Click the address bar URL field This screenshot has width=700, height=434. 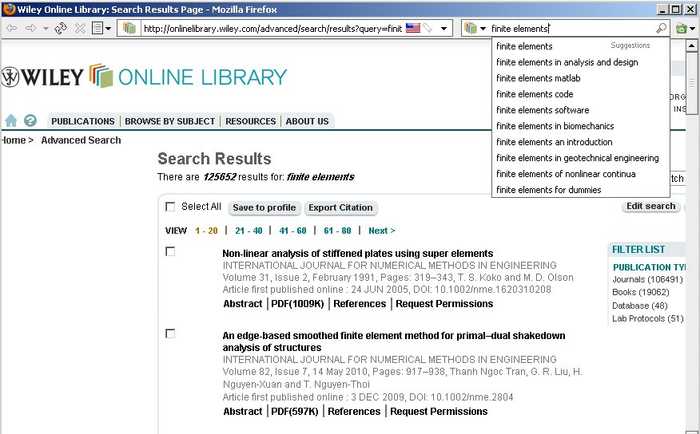tap(272, 29)
